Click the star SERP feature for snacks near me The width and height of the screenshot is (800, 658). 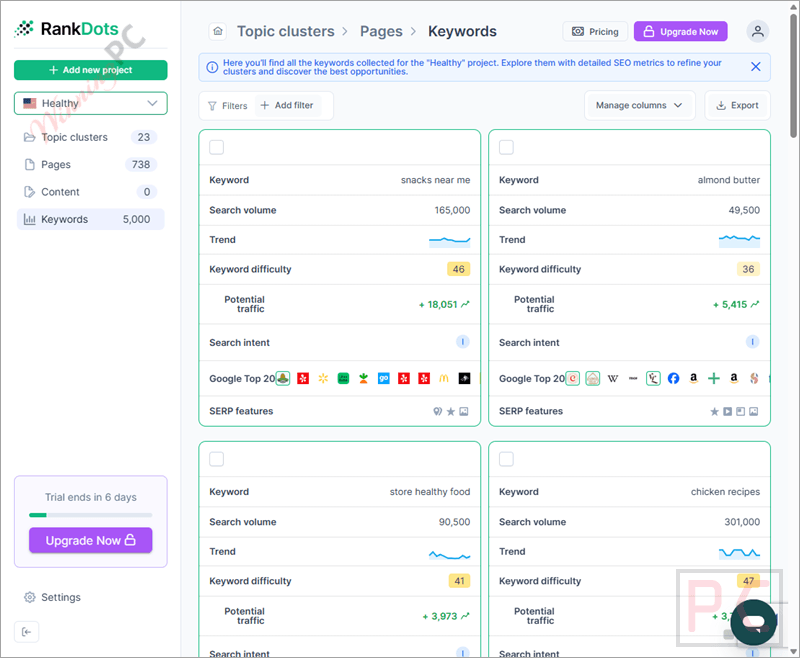click(x=451, y=412)
